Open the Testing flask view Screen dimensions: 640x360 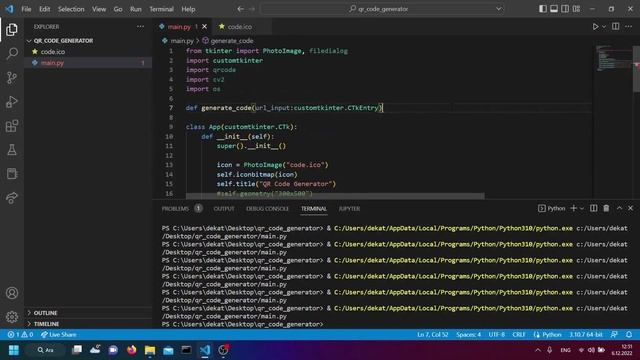tap(12, 150)
